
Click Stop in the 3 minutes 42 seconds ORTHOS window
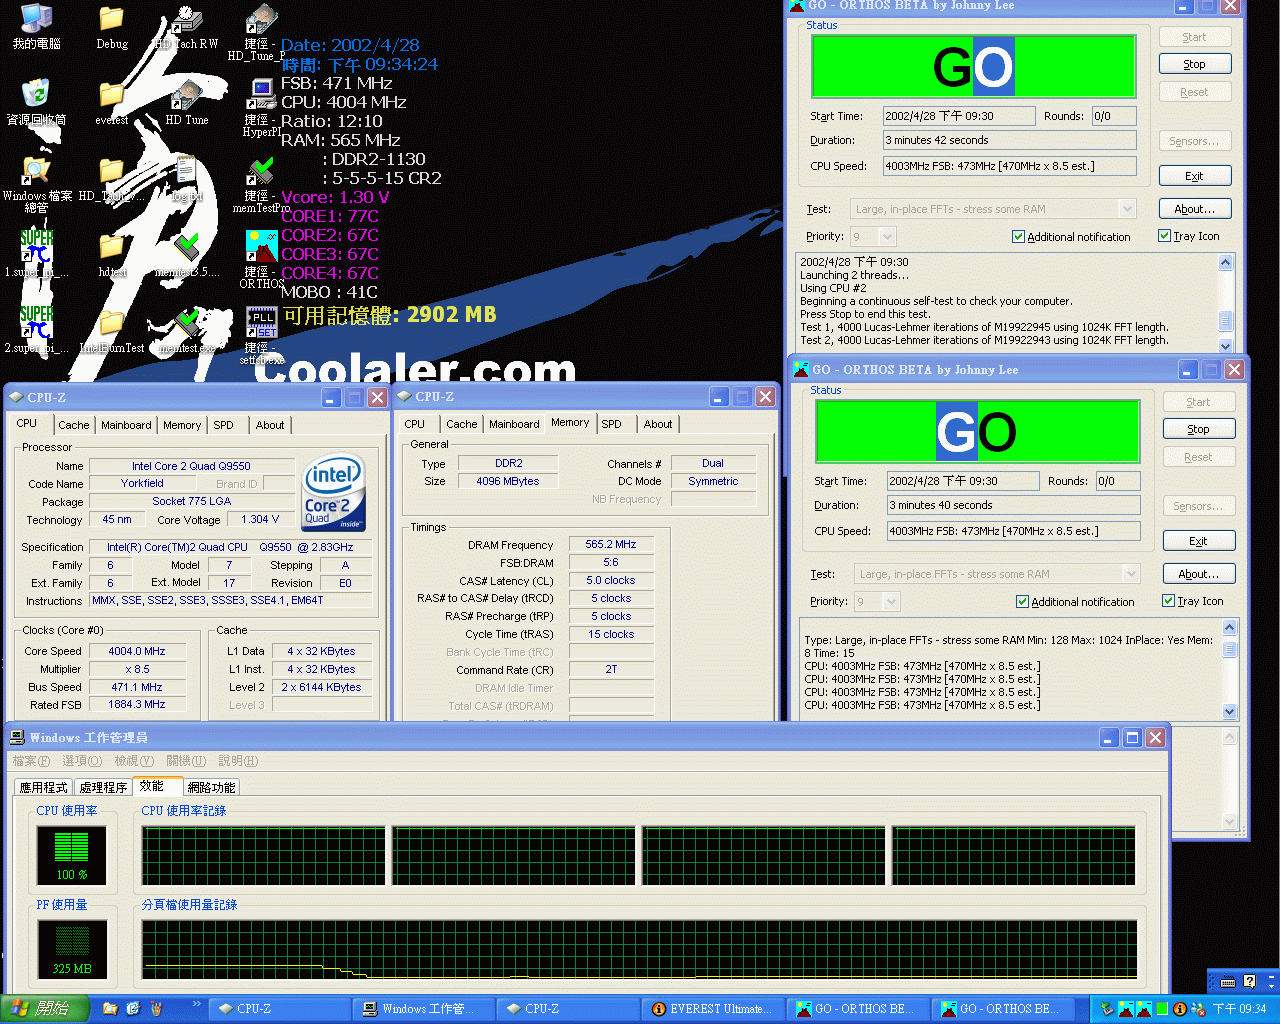[x=1195, y=64]
